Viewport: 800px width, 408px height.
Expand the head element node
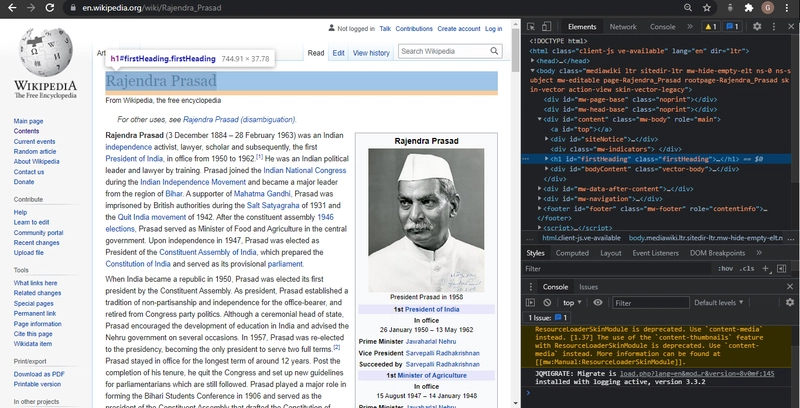(x=533, y=61)
